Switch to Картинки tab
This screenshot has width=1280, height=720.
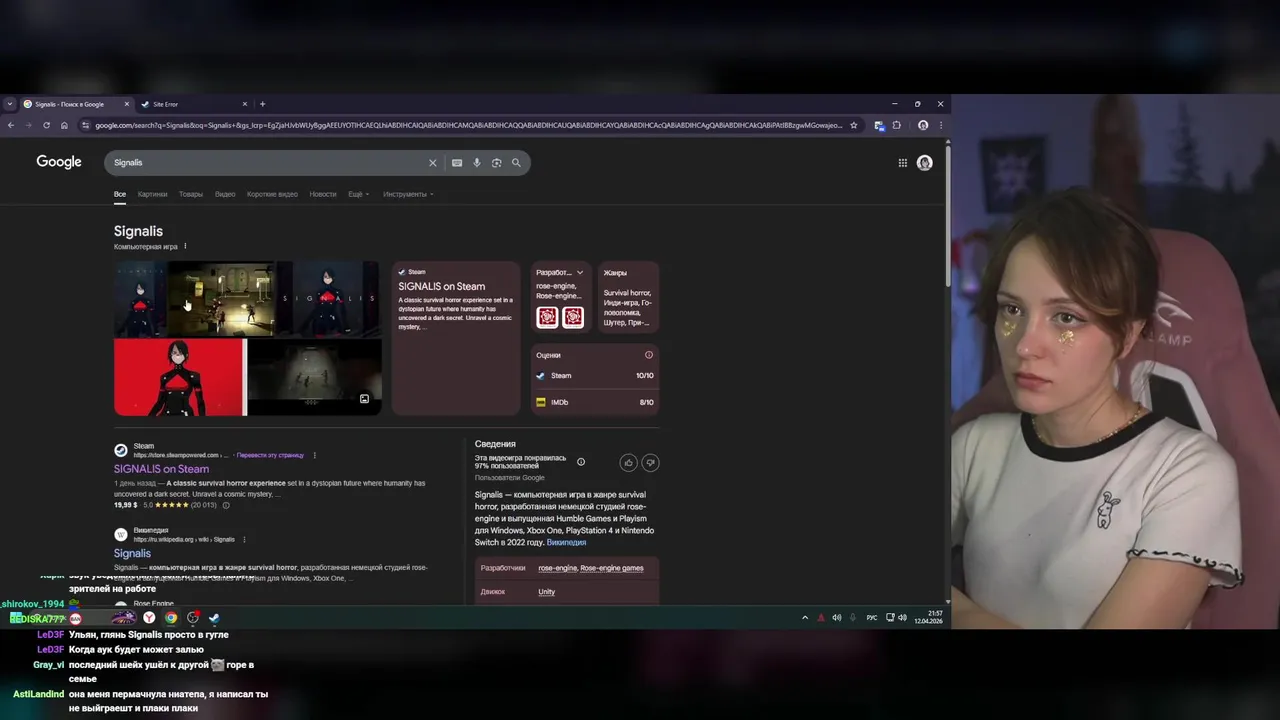153,194
